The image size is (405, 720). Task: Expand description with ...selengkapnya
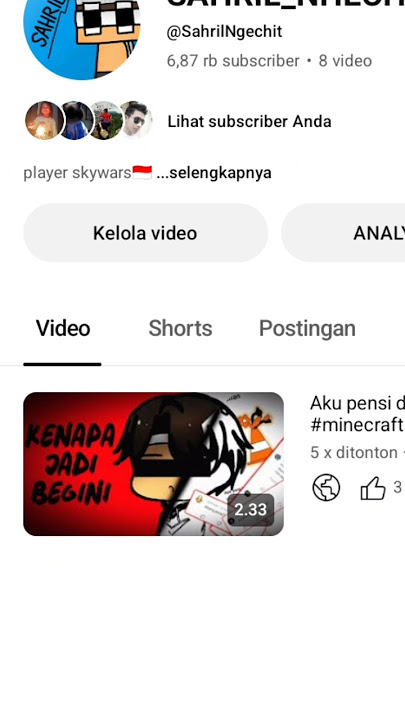(214, 173)
